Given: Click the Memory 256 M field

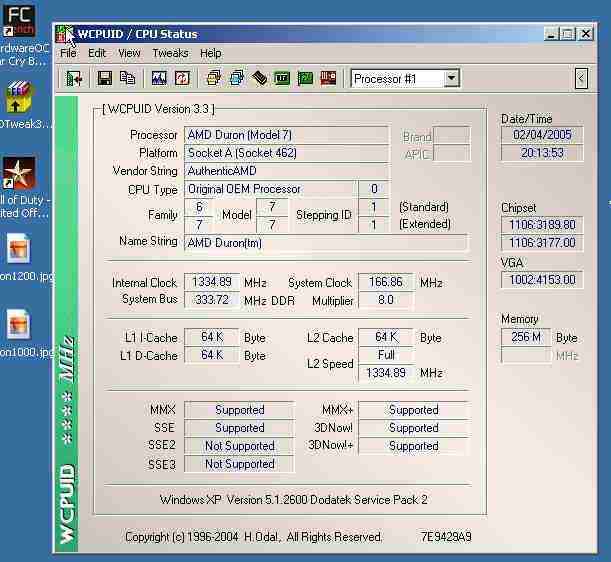Looking at the screenshot, I should coord(526,337).
